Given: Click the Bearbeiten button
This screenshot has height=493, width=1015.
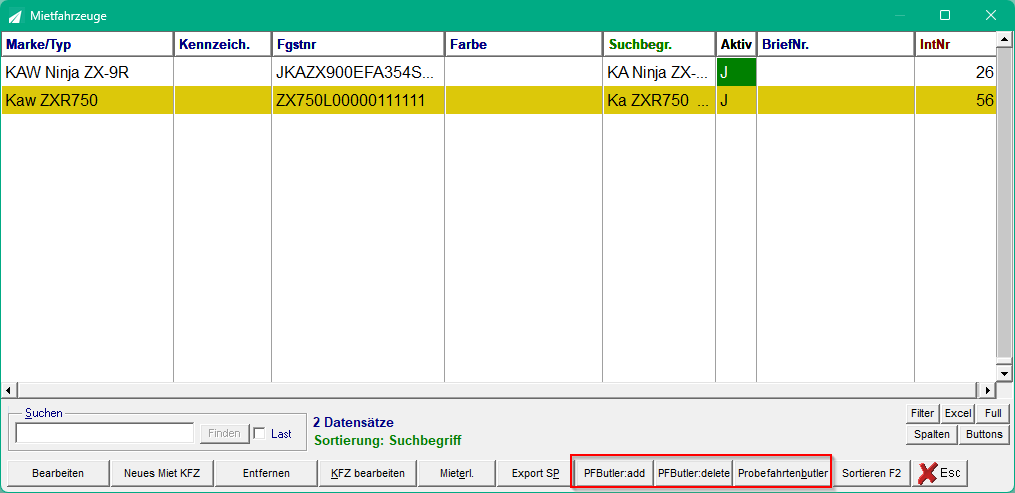Looking at the screenshot, I should point(58,473).
